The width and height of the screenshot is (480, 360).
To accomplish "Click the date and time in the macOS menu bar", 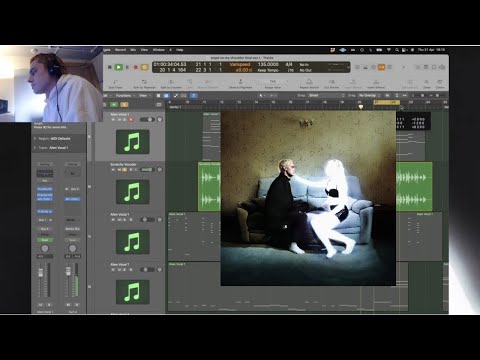I will pos(431,50).
